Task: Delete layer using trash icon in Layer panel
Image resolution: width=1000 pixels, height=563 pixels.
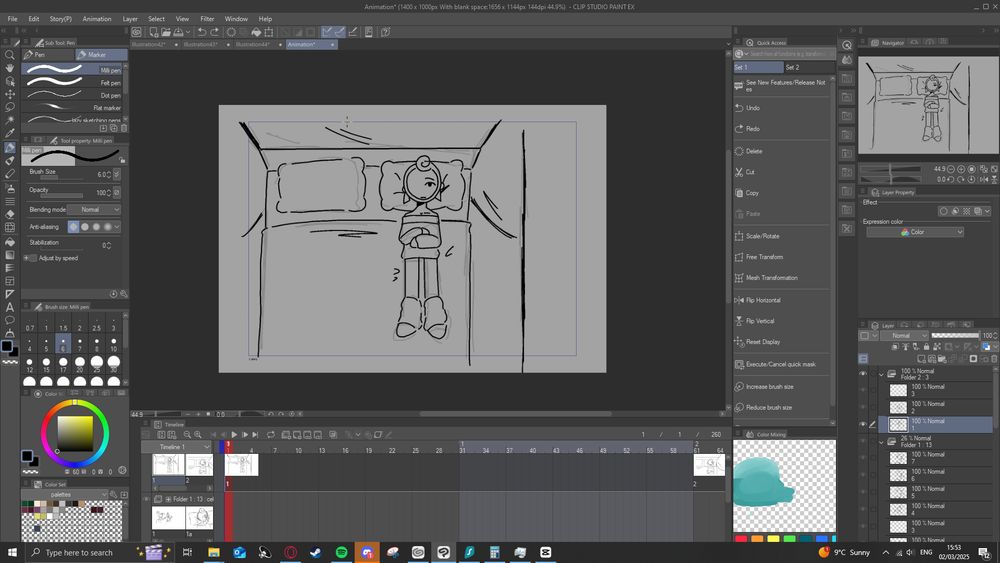Action: tap(994, 359)
